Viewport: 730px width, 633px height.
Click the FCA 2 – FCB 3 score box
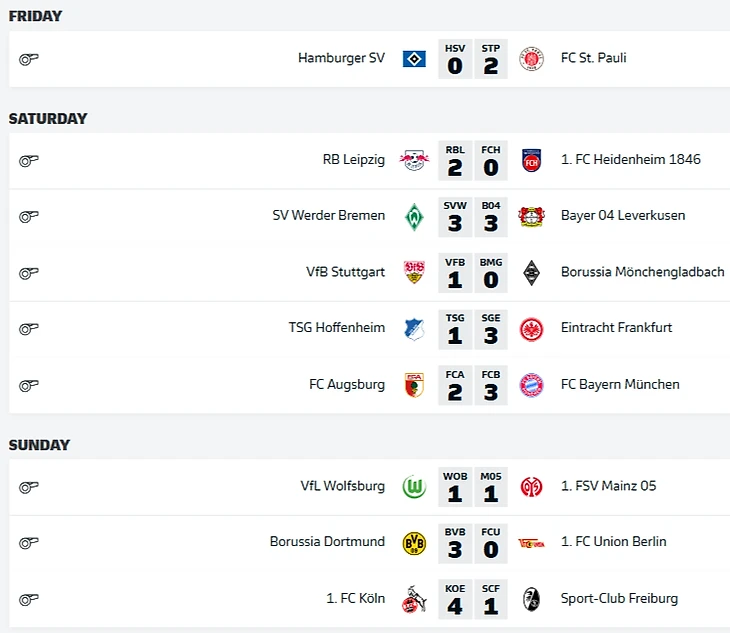[x=473, y=385]
